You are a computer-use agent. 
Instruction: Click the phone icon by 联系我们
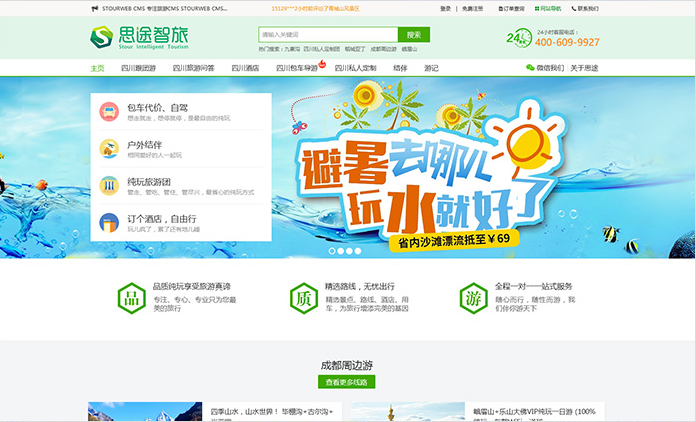[x=574, y=8]
